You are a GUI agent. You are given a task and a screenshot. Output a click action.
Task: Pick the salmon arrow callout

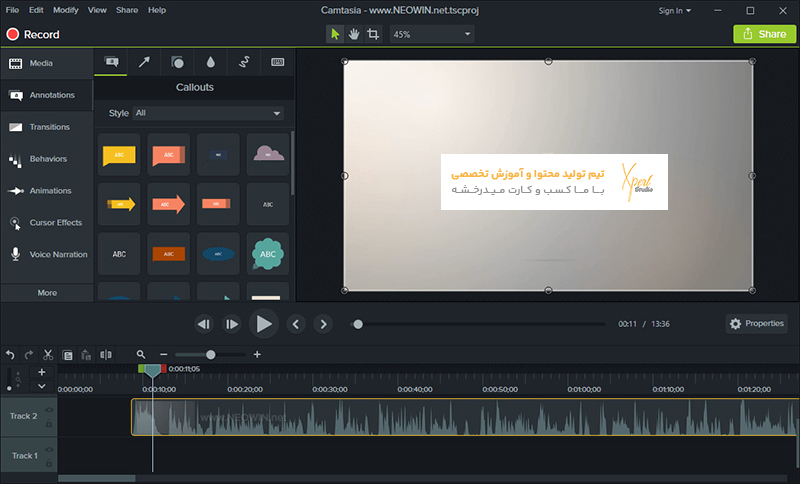pyautogui.click(x=168, y=204)
